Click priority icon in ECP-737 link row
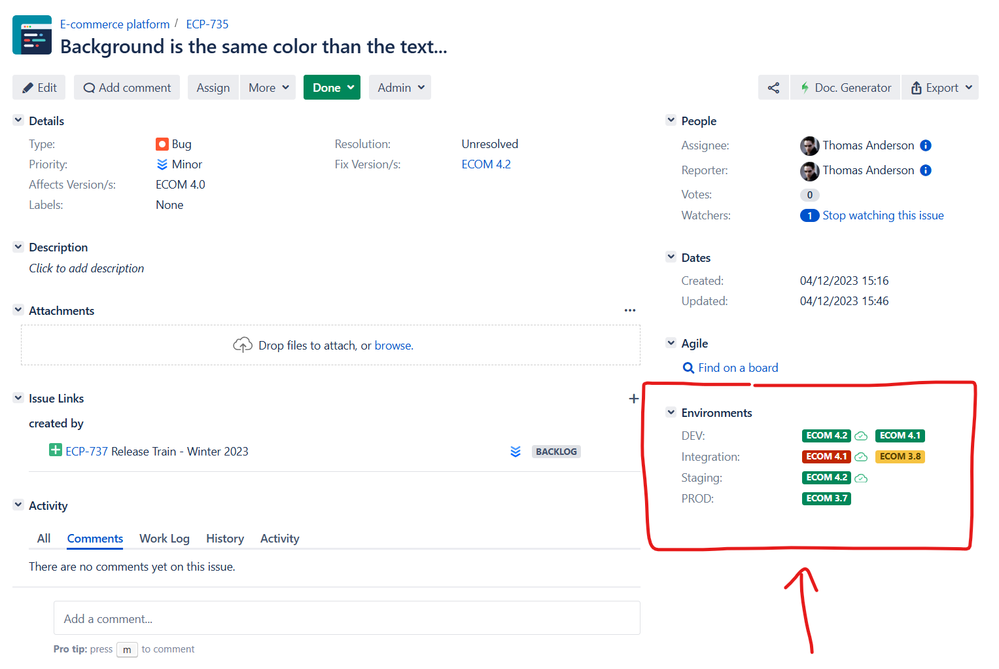999x669 pixels. coord(515,452)
